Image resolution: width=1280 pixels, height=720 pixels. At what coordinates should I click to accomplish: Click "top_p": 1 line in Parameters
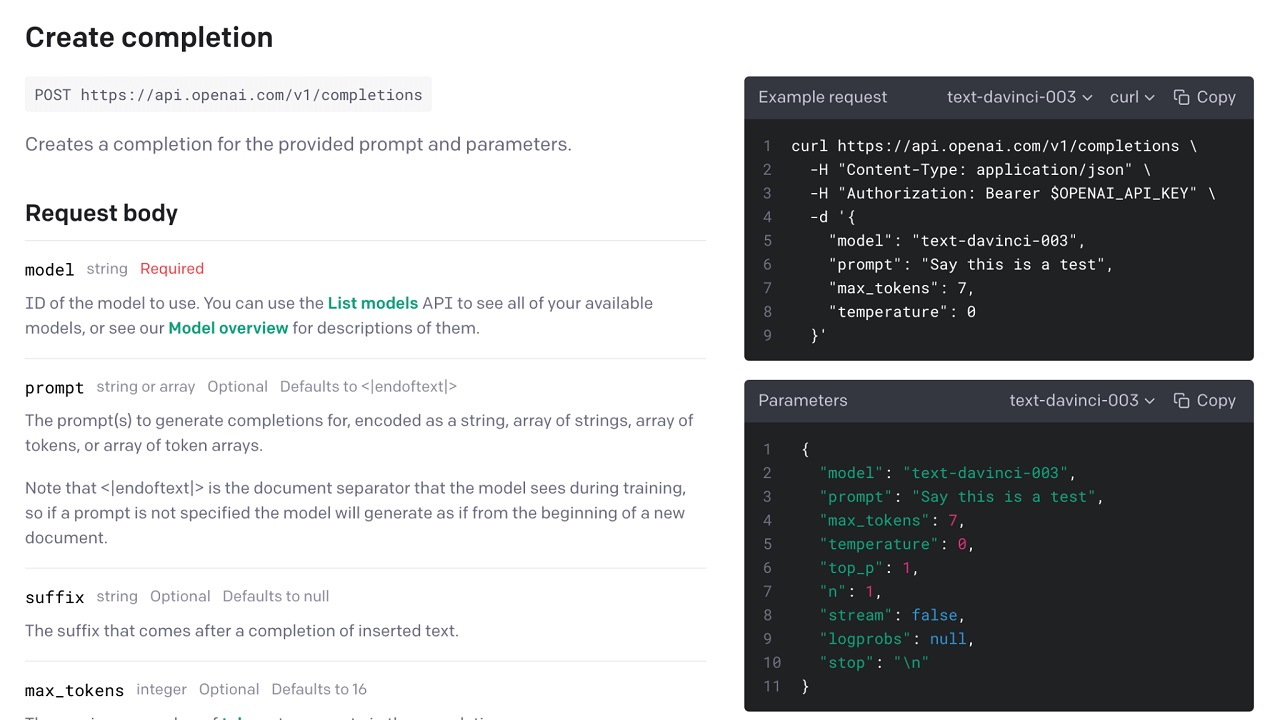click(869, 567)
